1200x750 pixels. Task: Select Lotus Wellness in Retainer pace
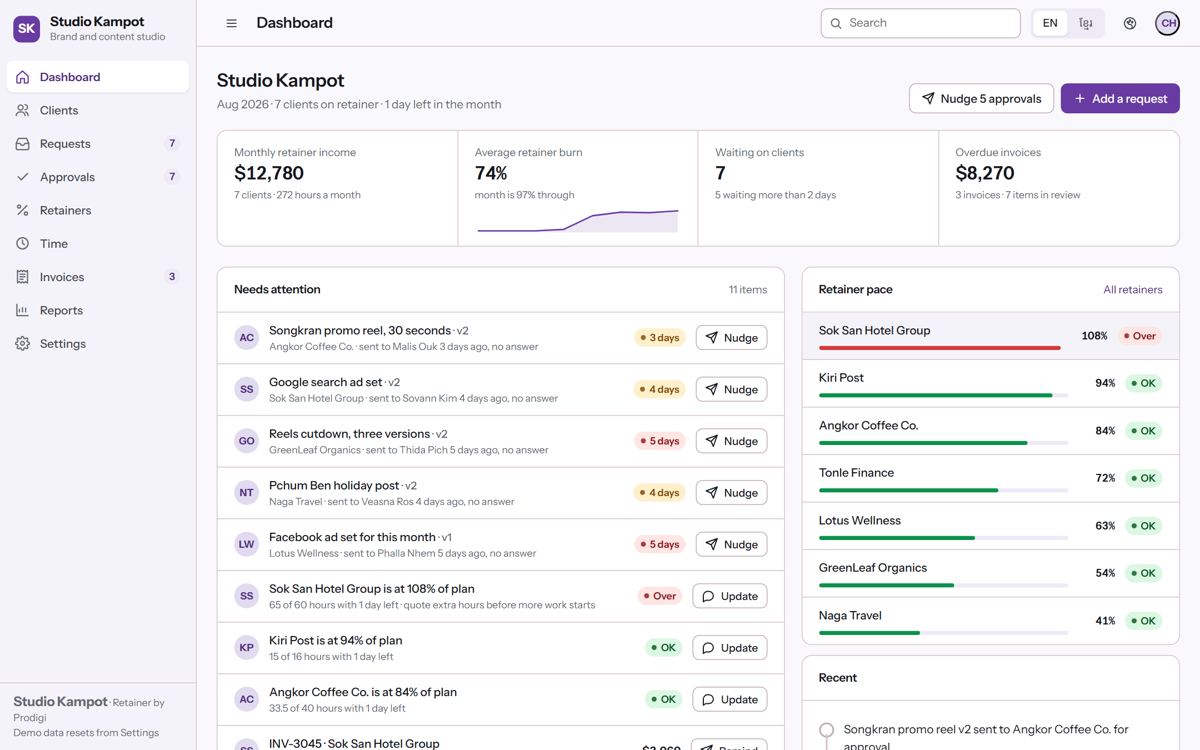click(x=991, y=526)
